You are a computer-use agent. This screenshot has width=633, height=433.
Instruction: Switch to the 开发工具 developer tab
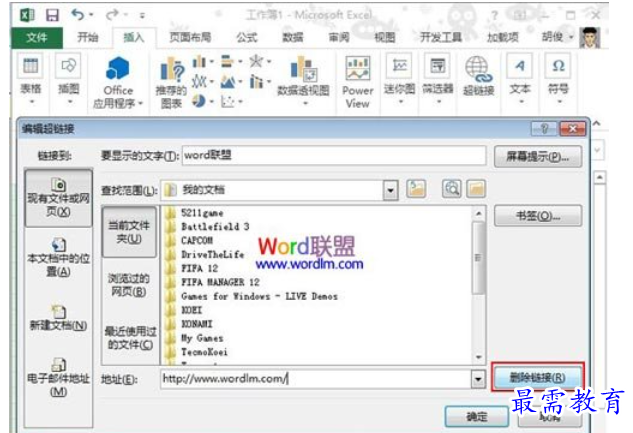click(441, 38)
